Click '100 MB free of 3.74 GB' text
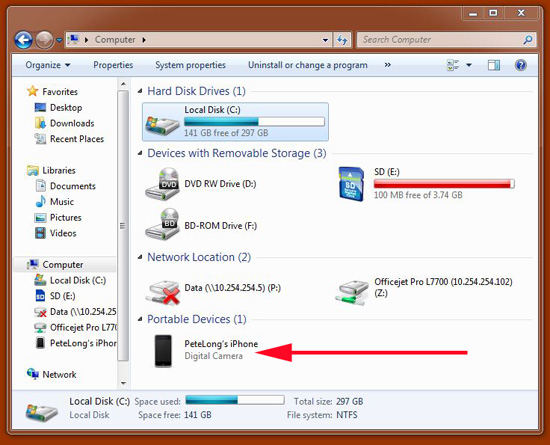 point(418,195)
